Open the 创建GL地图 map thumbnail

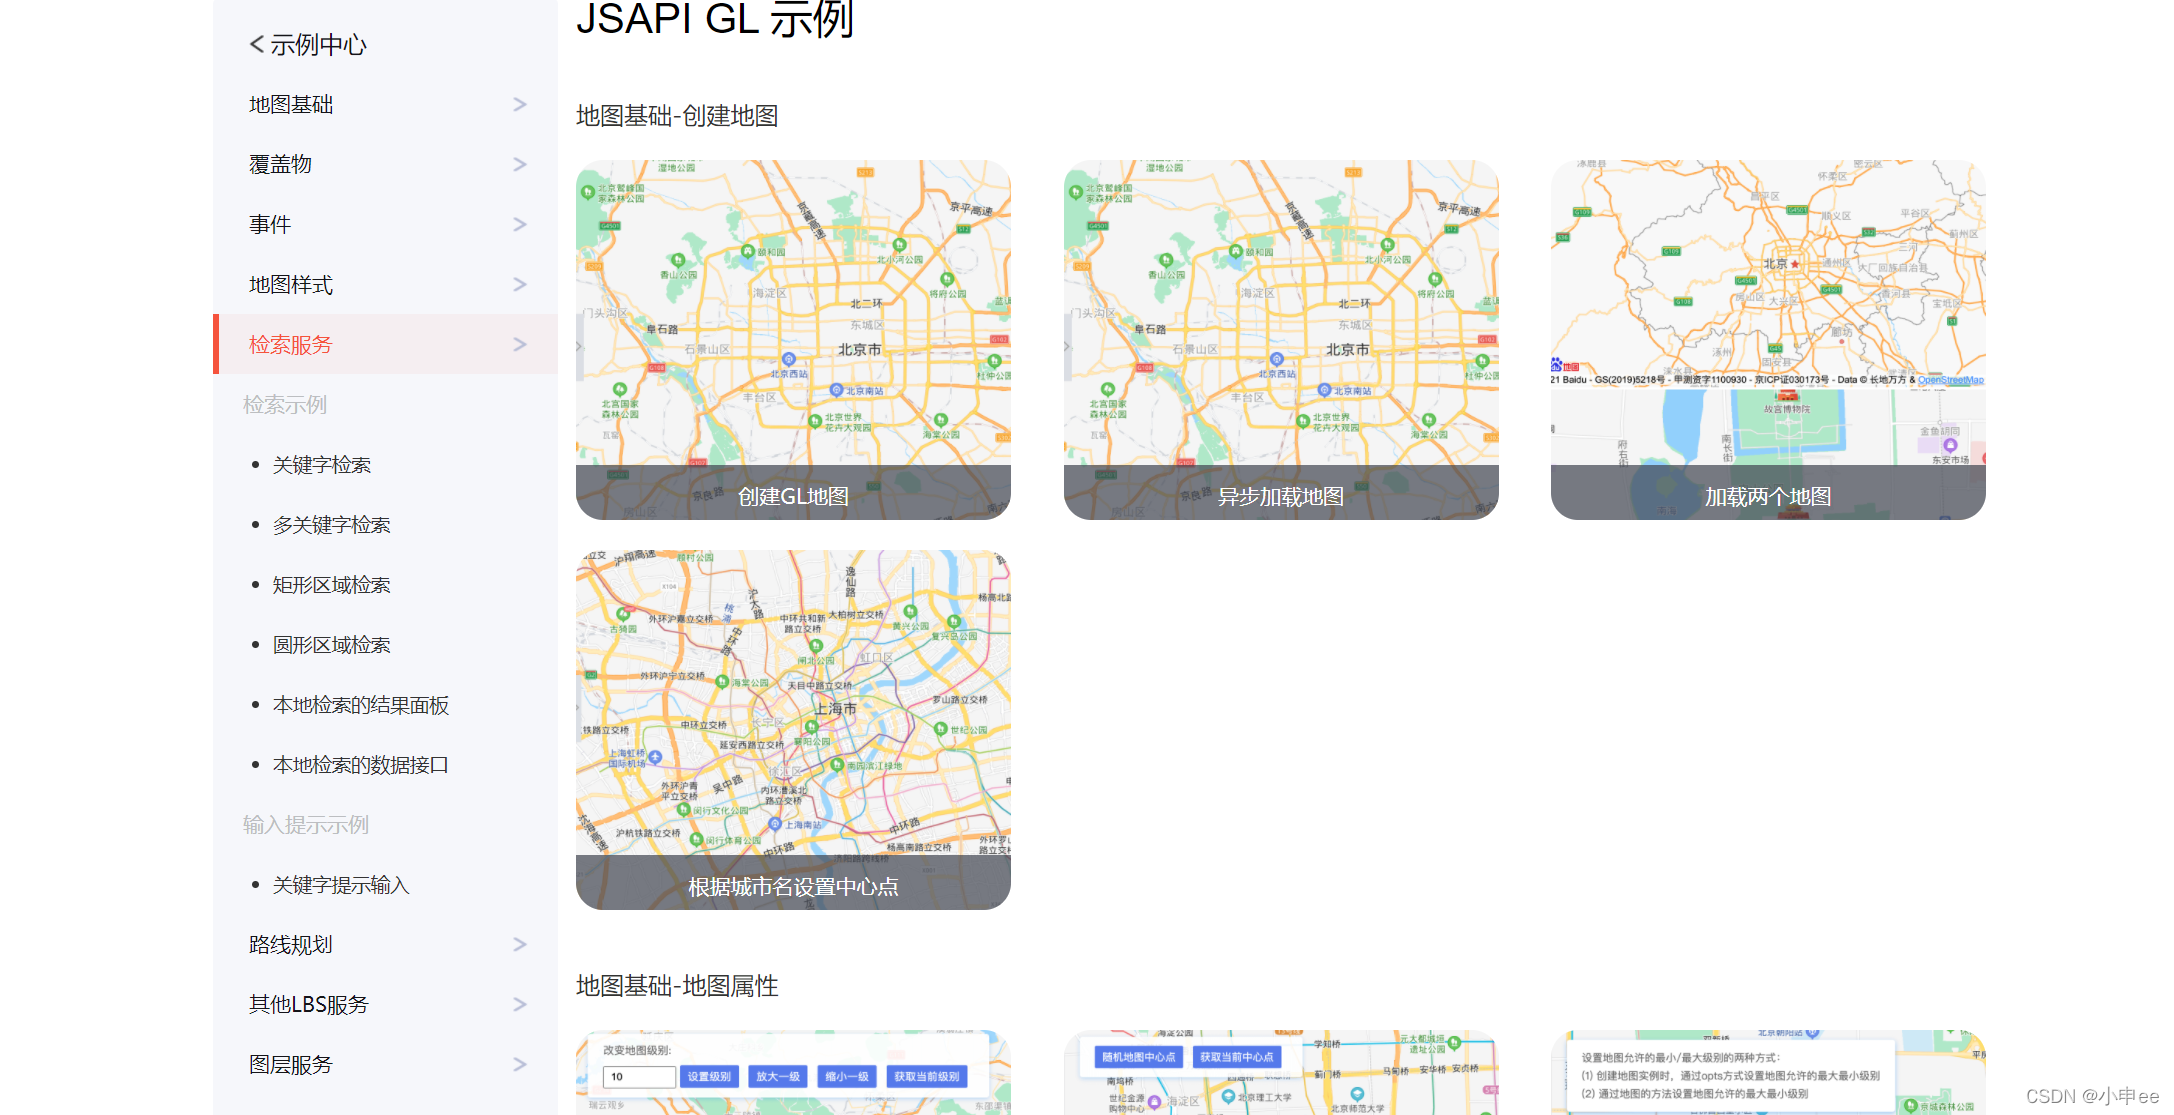pyautogui.click(x=793, y=340)
